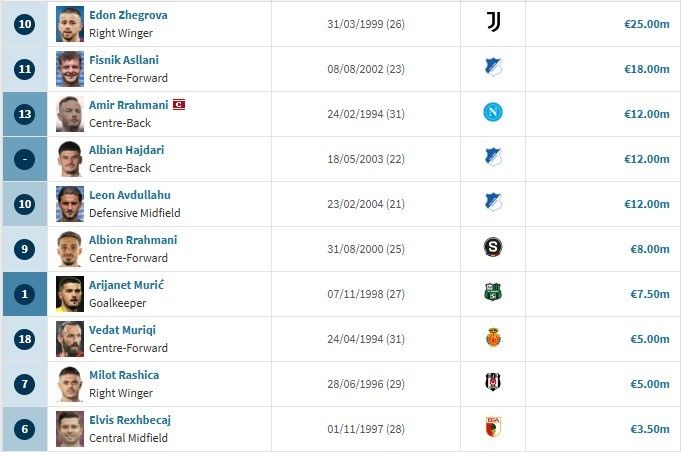
Task: Click the Juventus club logo
Action: 492,23
